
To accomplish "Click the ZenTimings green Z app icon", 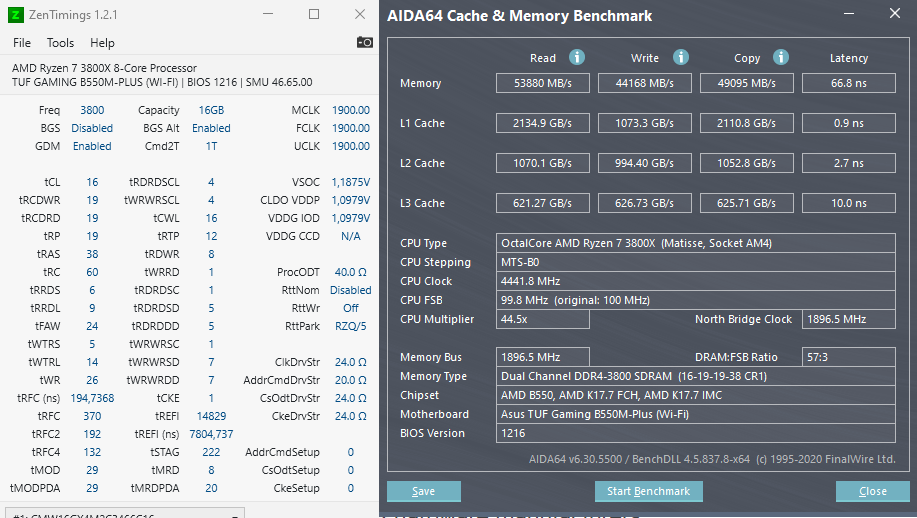I will tap(16, 15).
